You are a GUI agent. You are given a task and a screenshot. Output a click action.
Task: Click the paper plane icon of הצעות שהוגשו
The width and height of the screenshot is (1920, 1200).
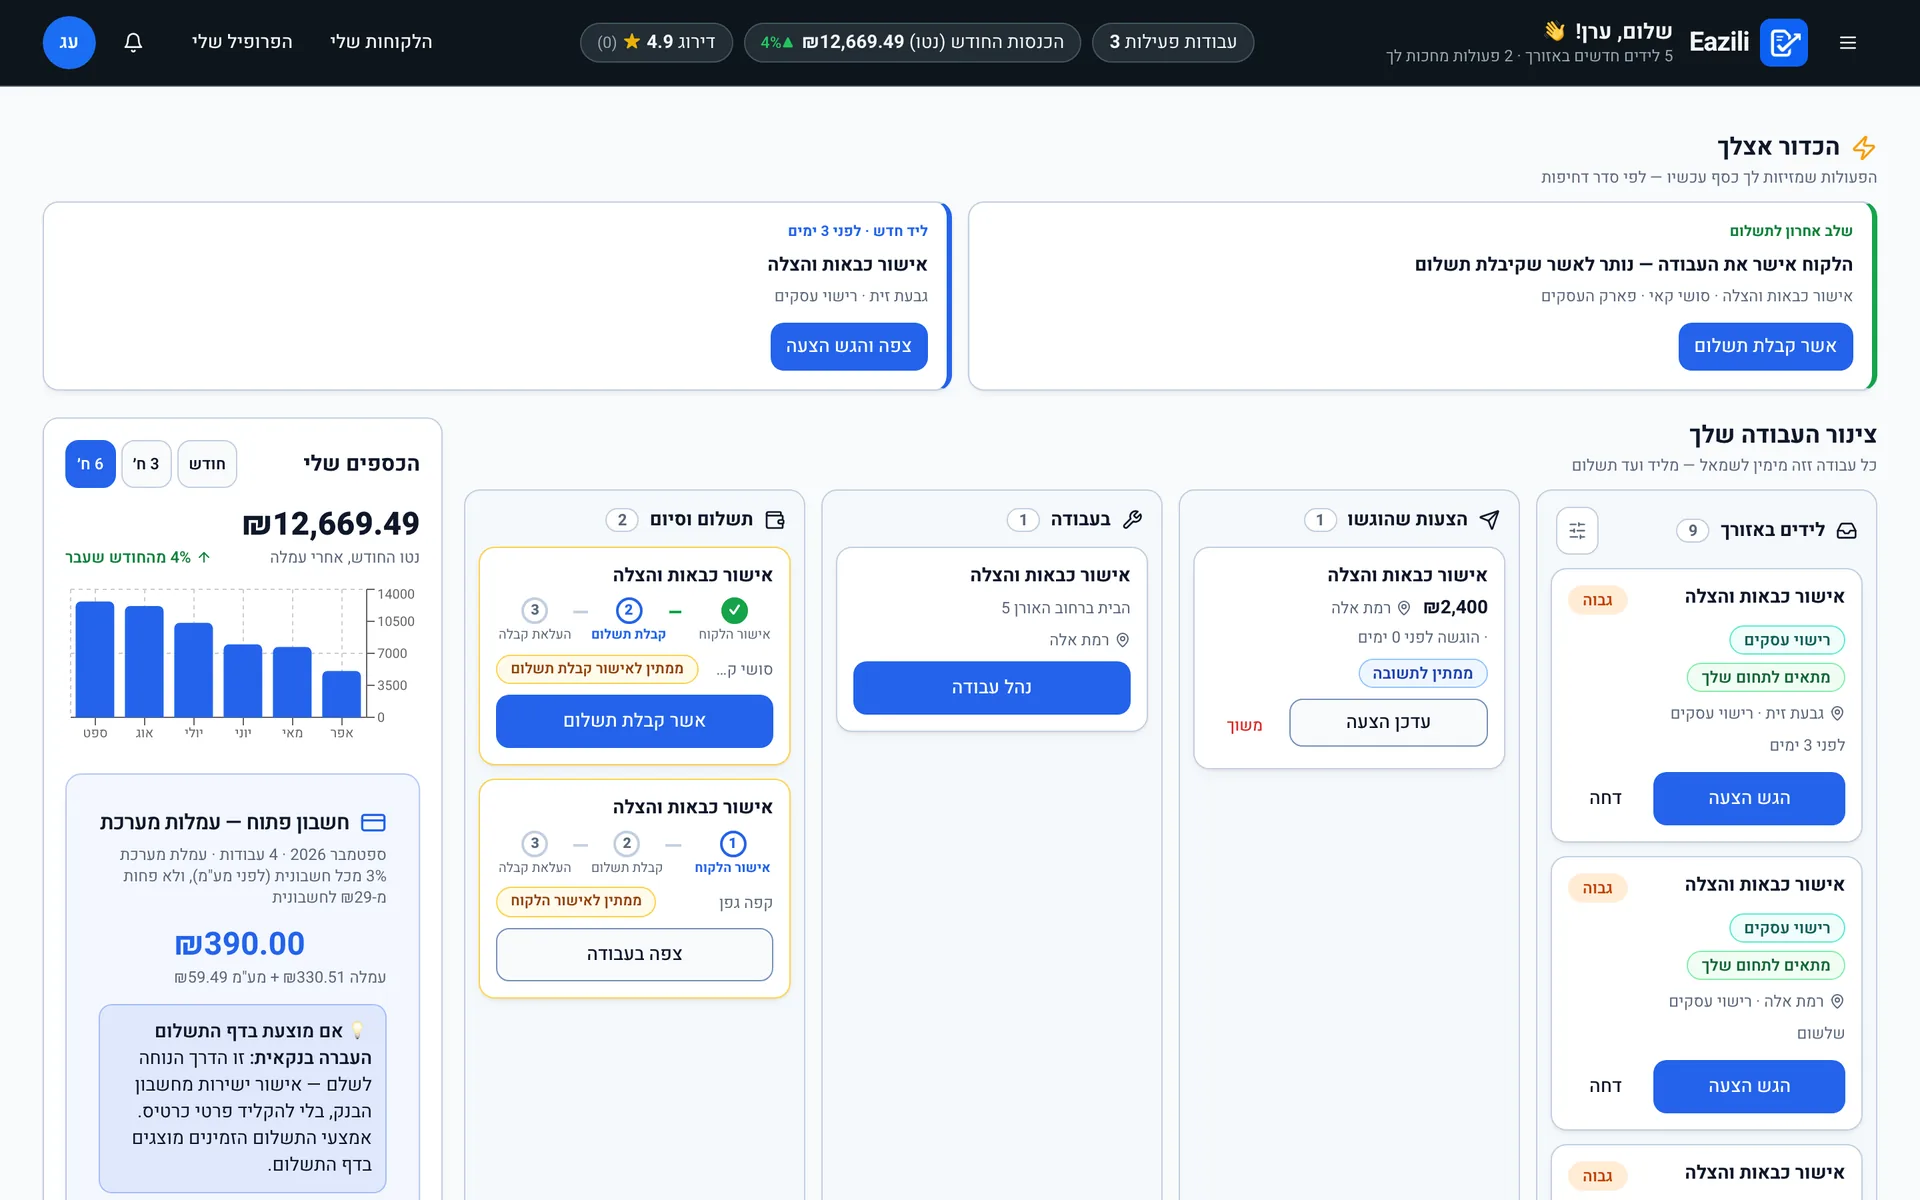click(1489, 519)
